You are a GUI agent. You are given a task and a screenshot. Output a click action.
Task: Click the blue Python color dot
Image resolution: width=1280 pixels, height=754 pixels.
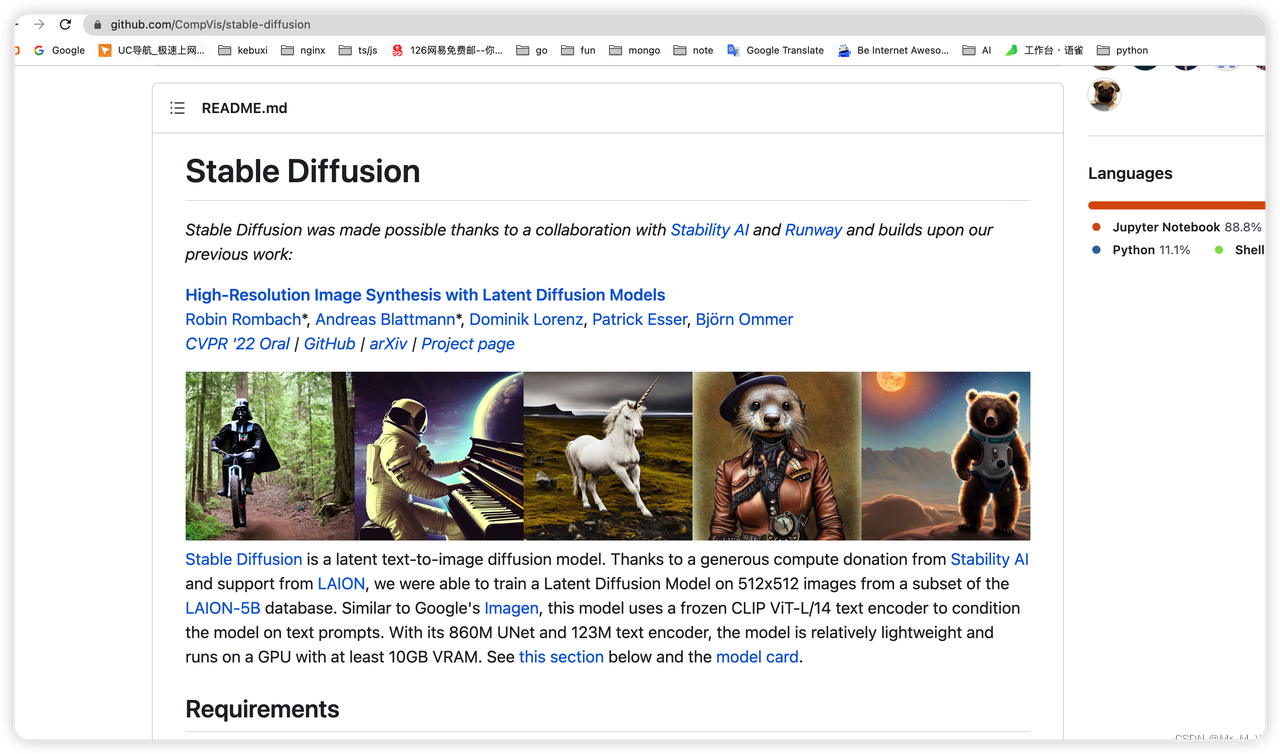[x=1096, y=250]
